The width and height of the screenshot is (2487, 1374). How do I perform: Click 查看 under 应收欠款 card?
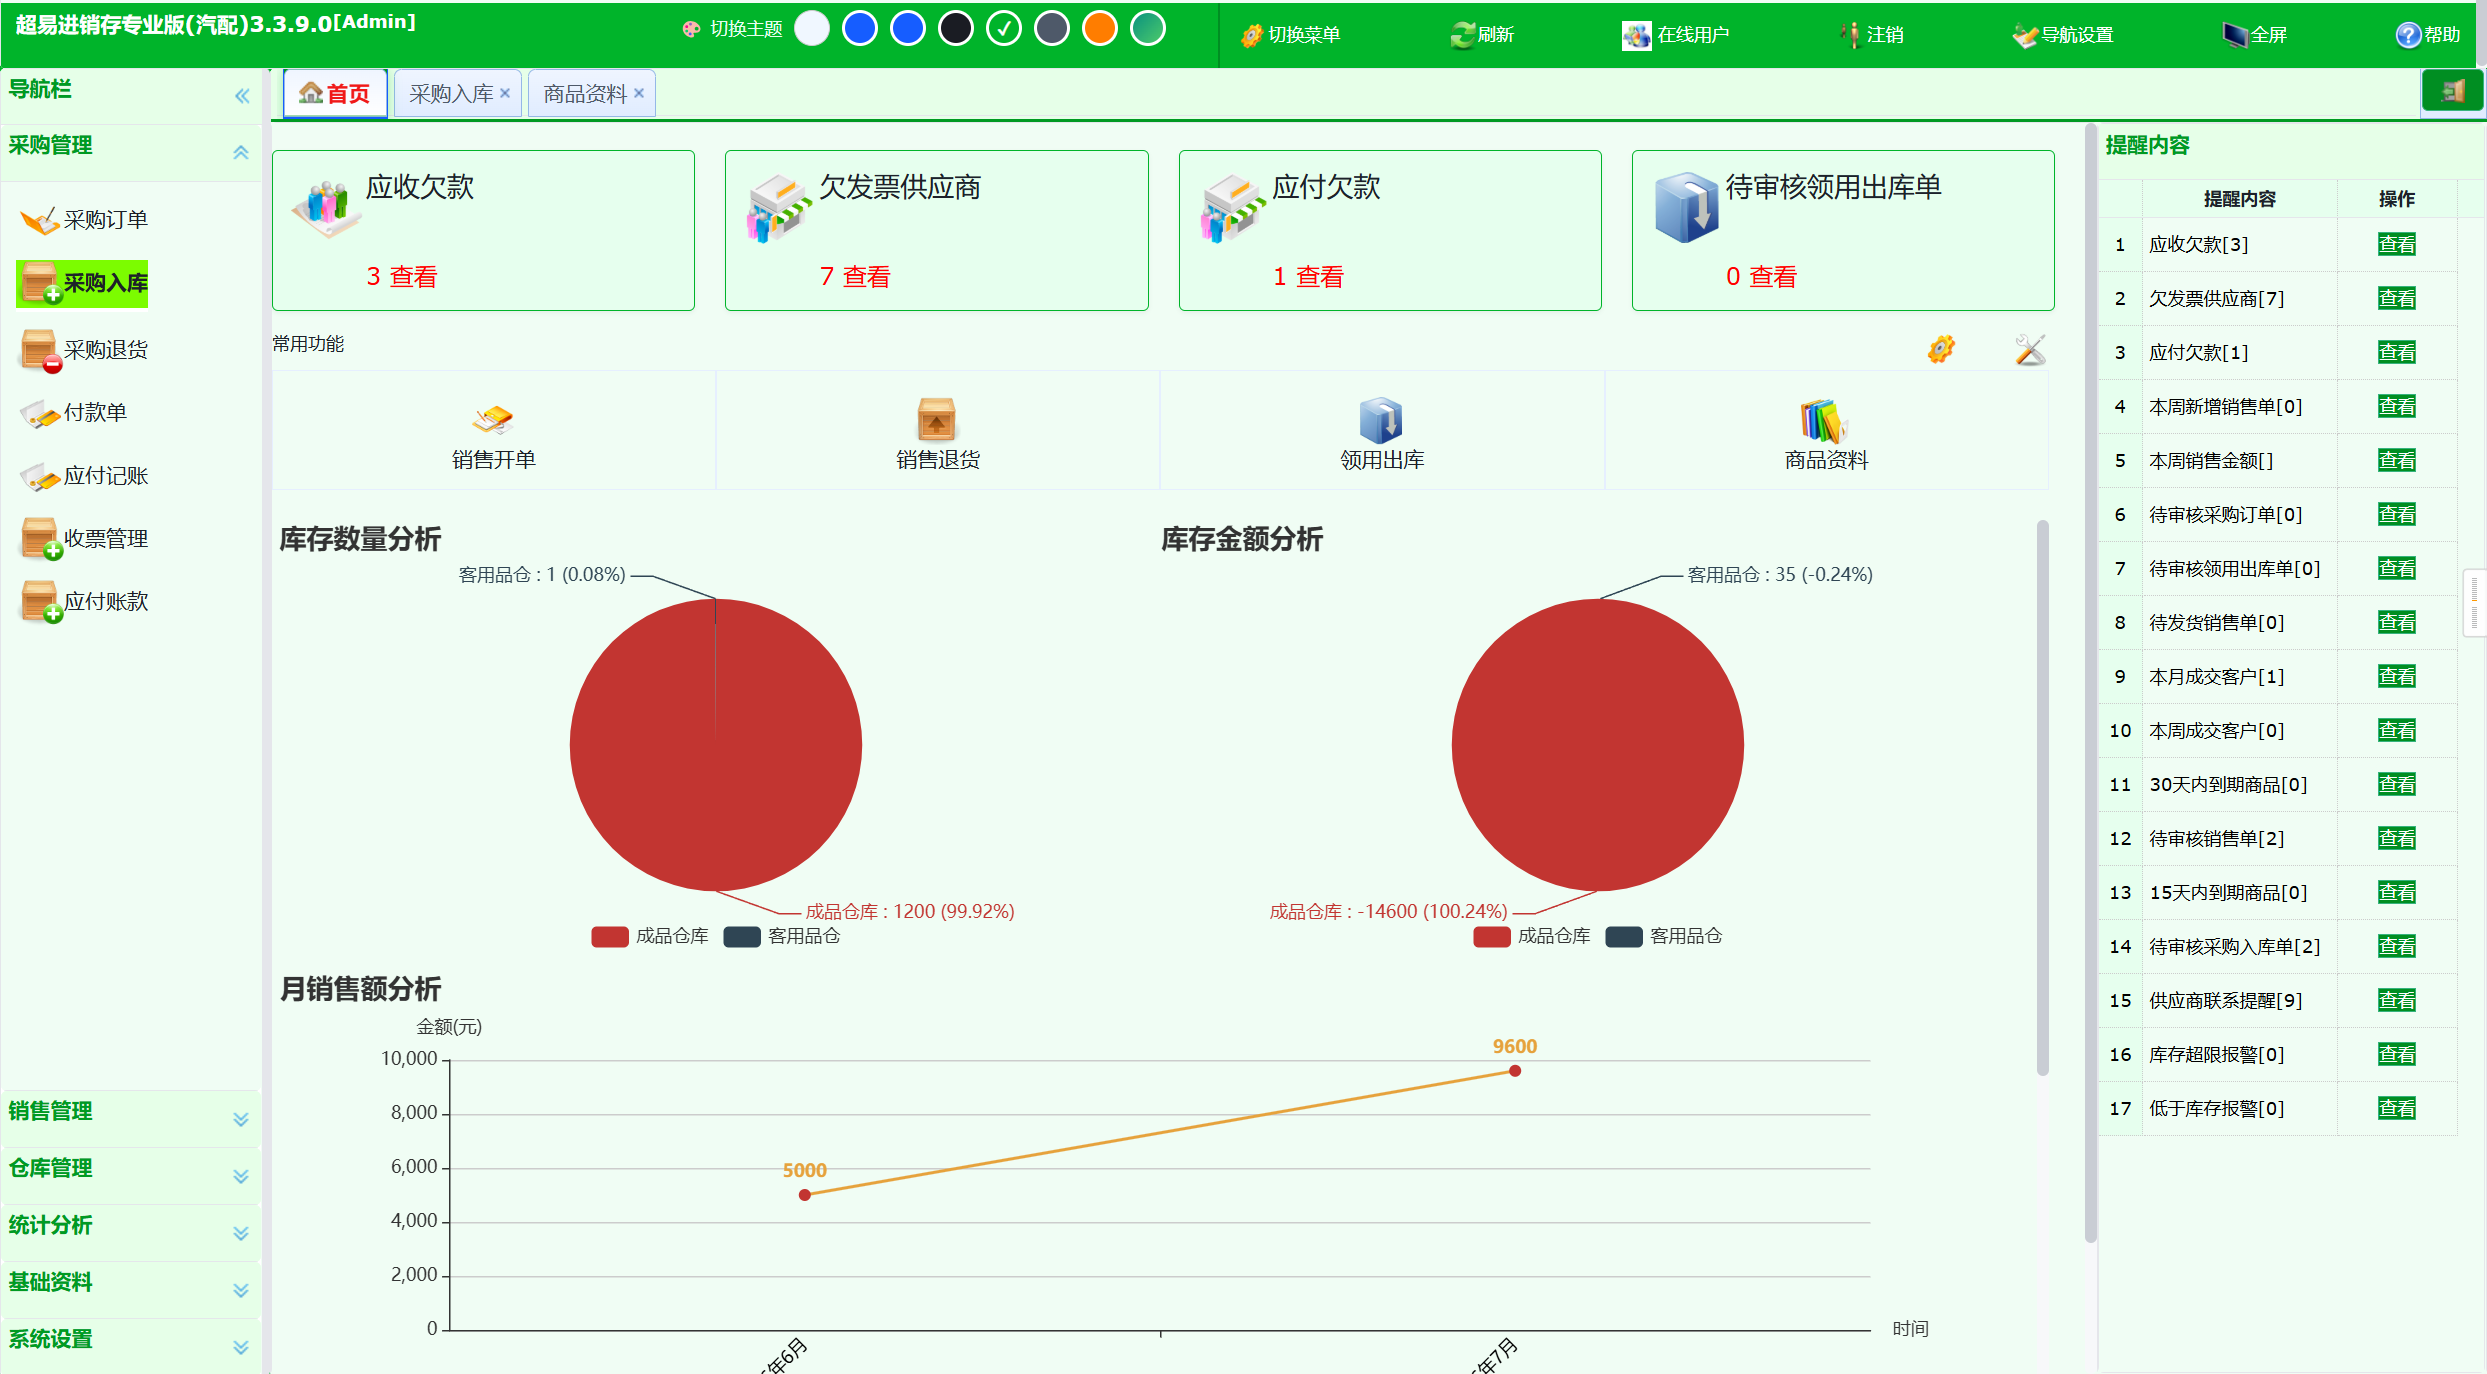(413, 277)
